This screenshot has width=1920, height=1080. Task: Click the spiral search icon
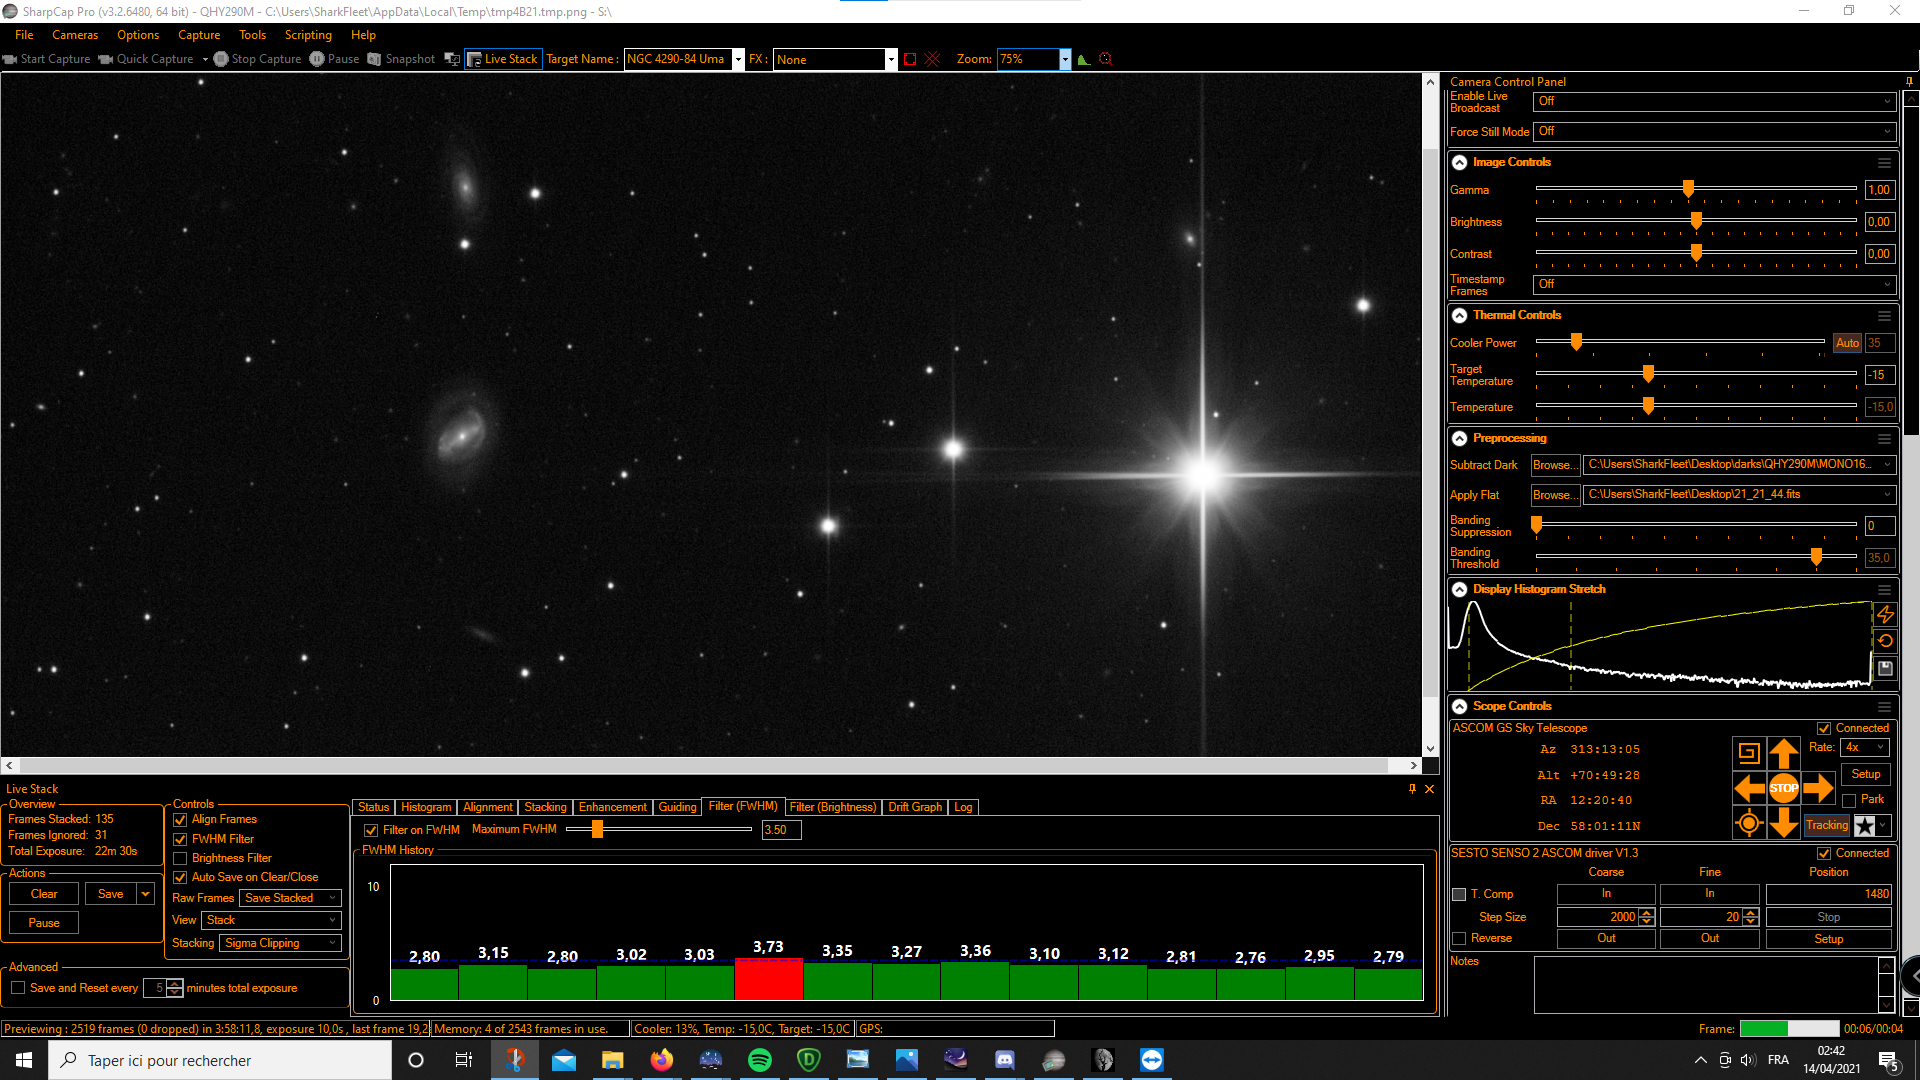1748,753
